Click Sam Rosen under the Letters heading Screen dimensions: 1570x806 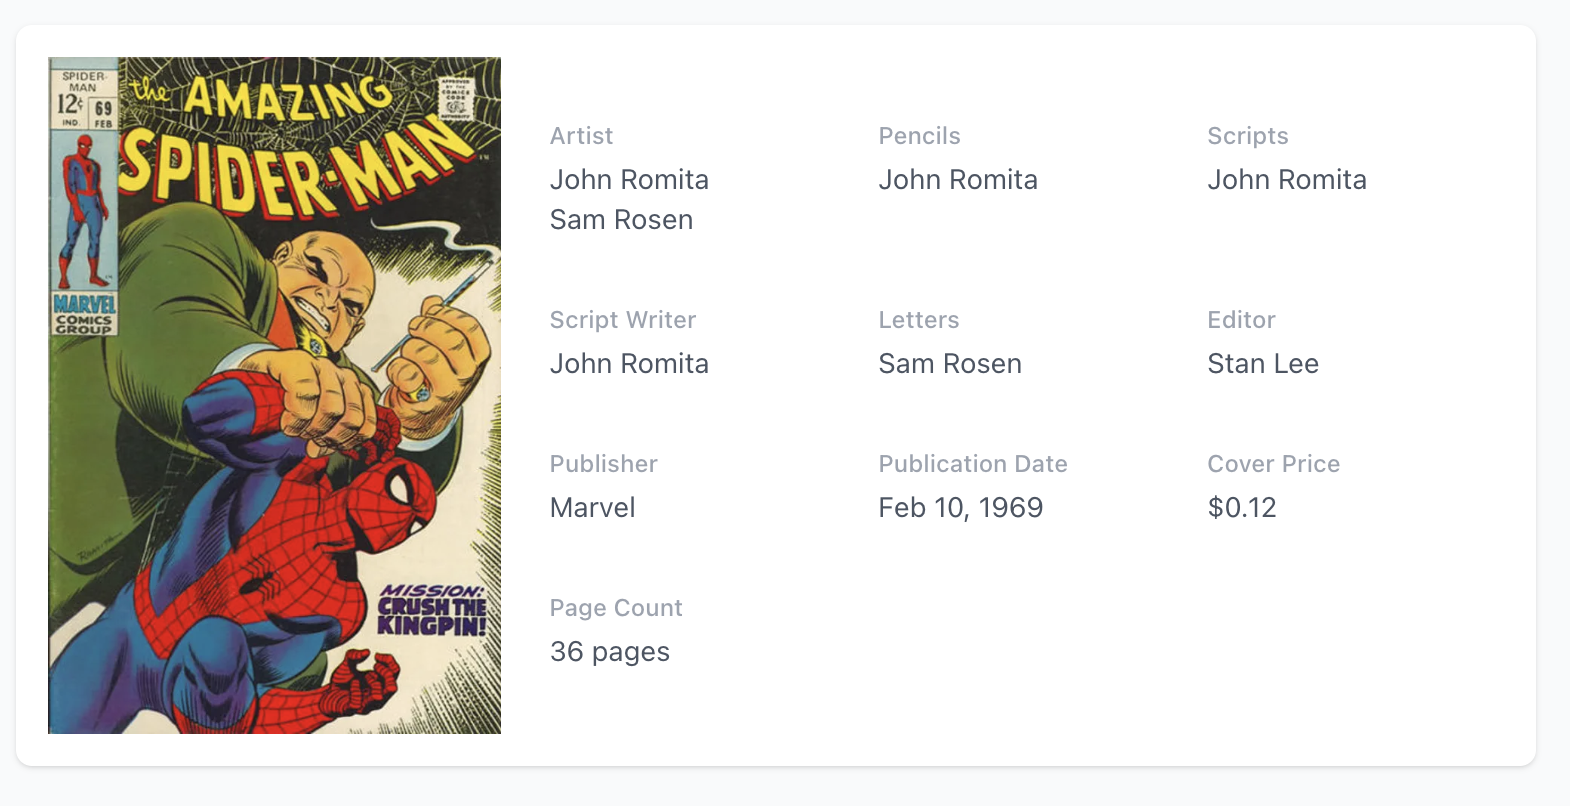point(950,364)
